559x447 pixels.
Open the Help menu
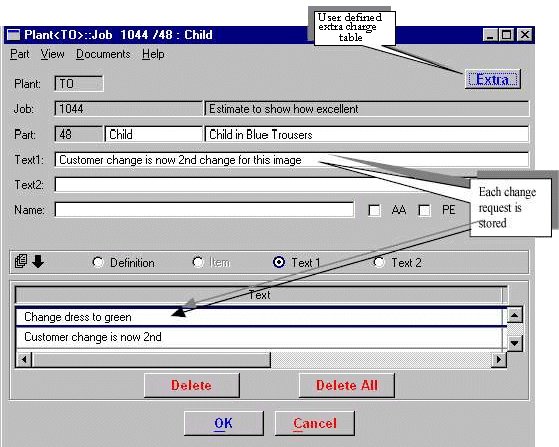pos(153,54)
